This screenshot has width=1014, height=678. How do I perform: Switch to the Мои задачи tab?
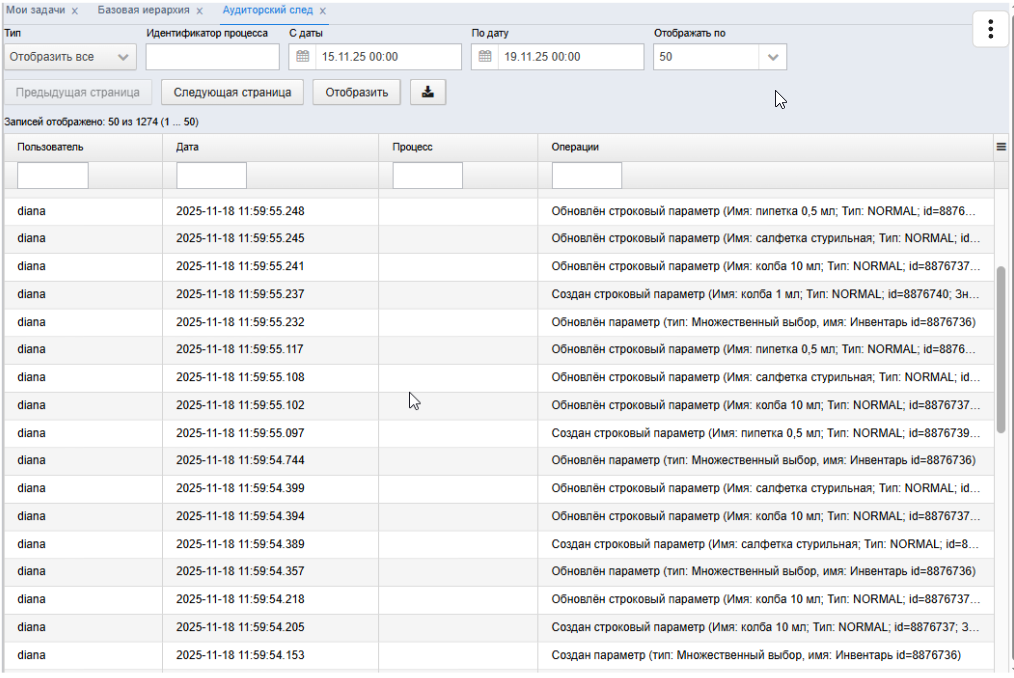tap(36, 10)
